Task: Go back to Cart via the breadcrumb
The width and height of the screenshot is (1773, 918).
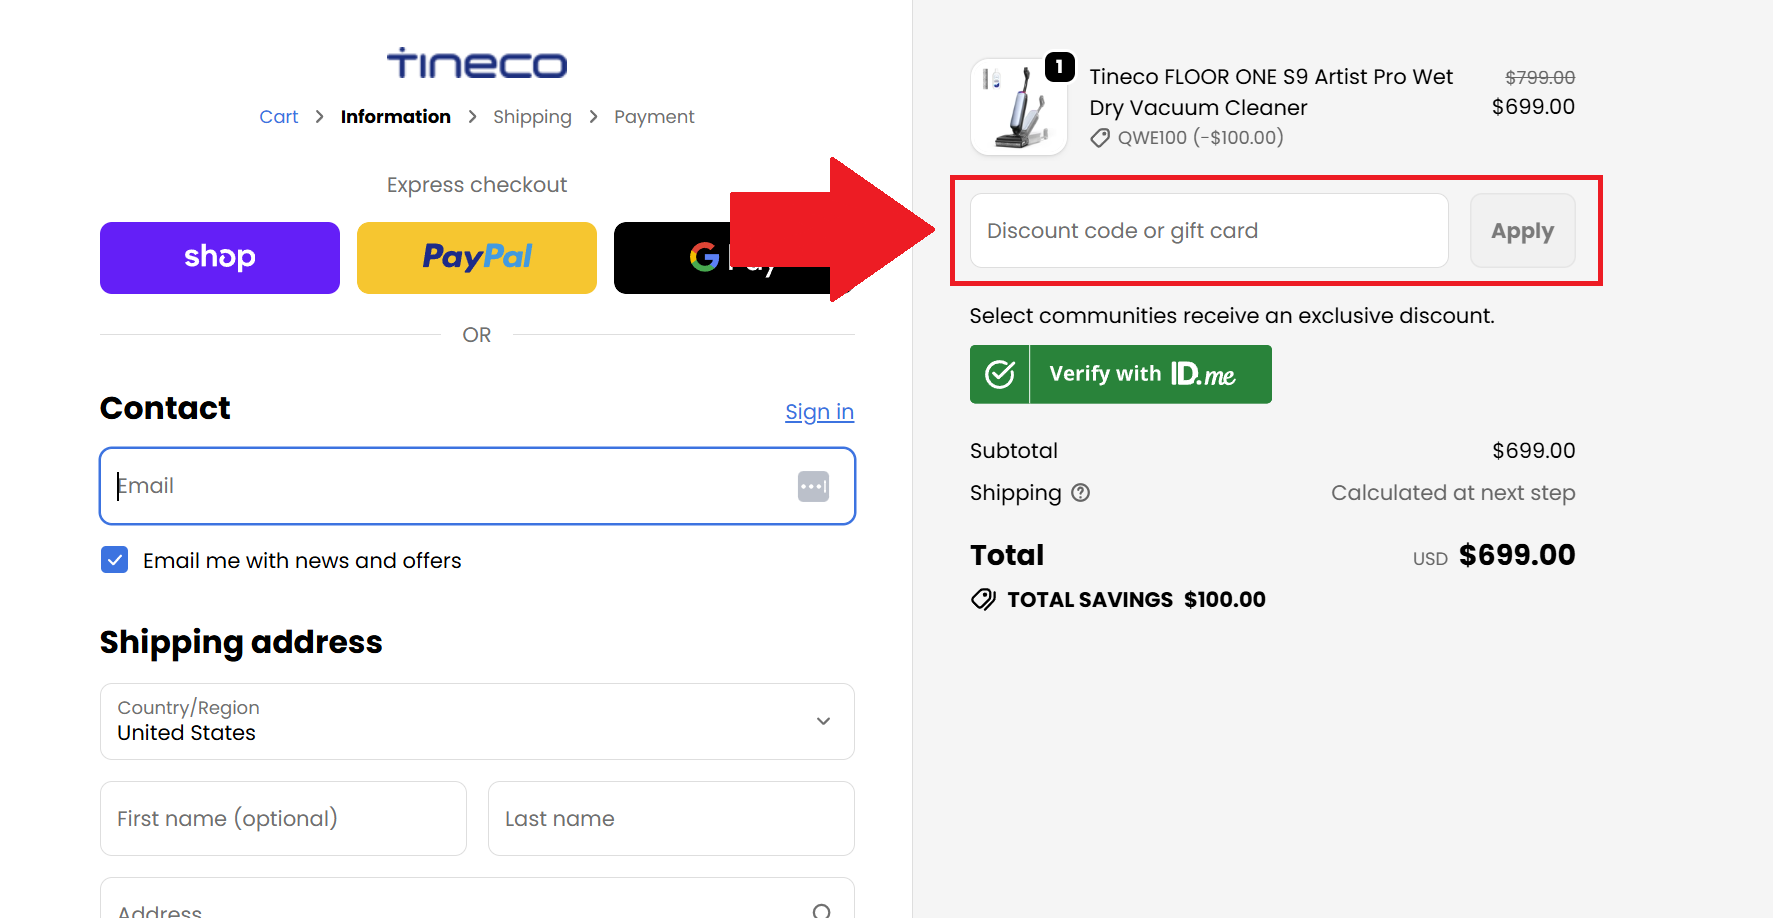Action: [278, 116]
